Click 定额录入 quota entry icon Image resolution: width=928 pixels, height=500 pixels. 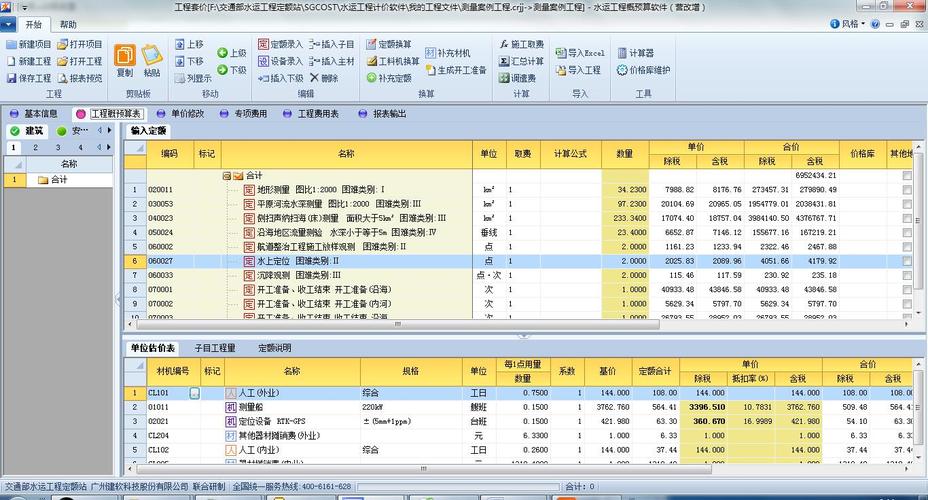point(263,44)
